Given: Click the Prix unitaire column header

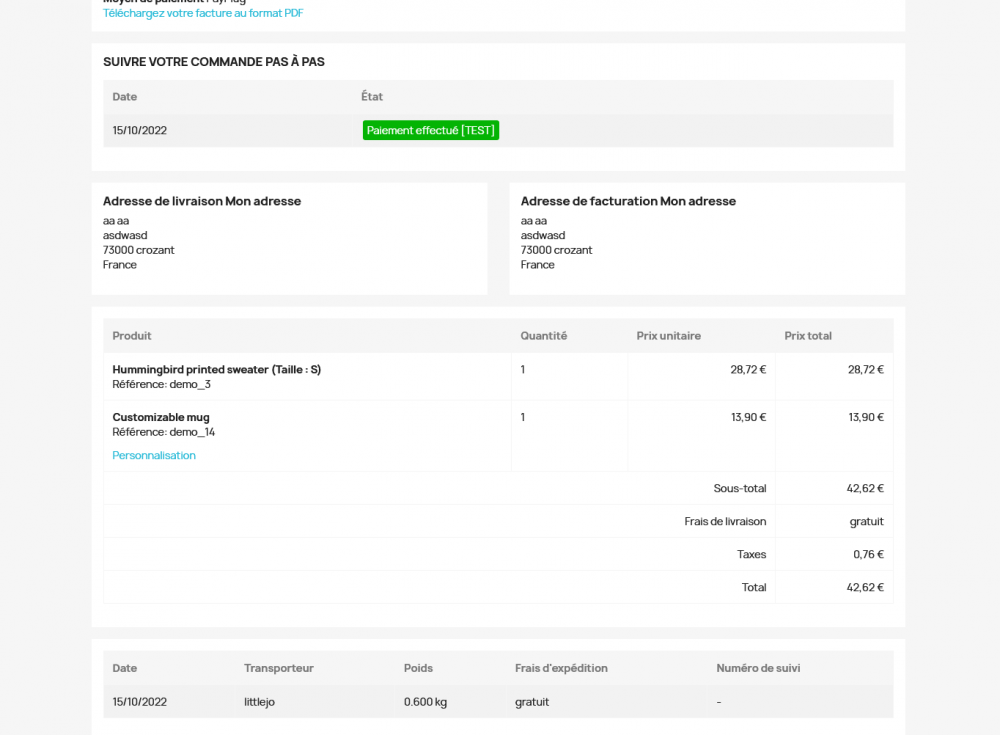Looking at the screenshot, I should pos(669,336).
